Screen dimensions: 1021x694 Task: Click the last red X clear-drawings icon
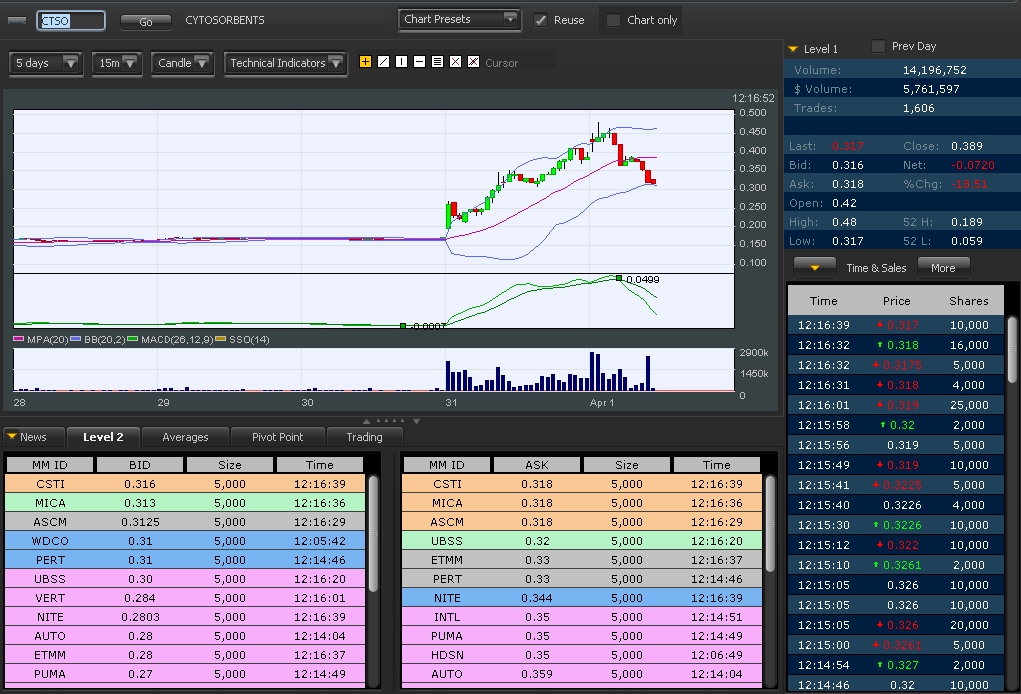pyautogui.click(x=473, y=62)
